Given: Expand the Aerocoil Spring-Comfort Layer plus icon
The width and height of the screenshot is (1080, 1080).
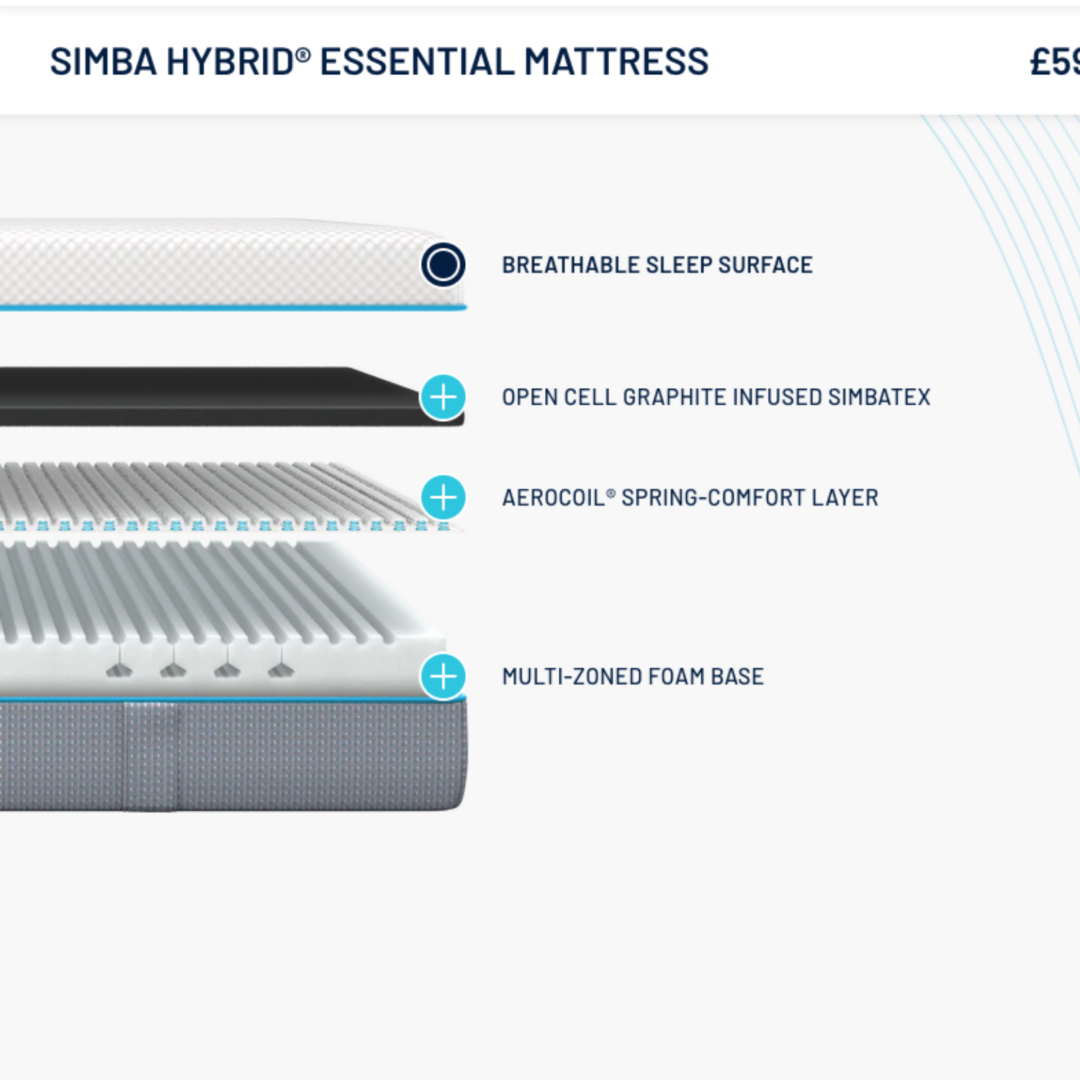Looking at the screenshot, I should (443, 497).
